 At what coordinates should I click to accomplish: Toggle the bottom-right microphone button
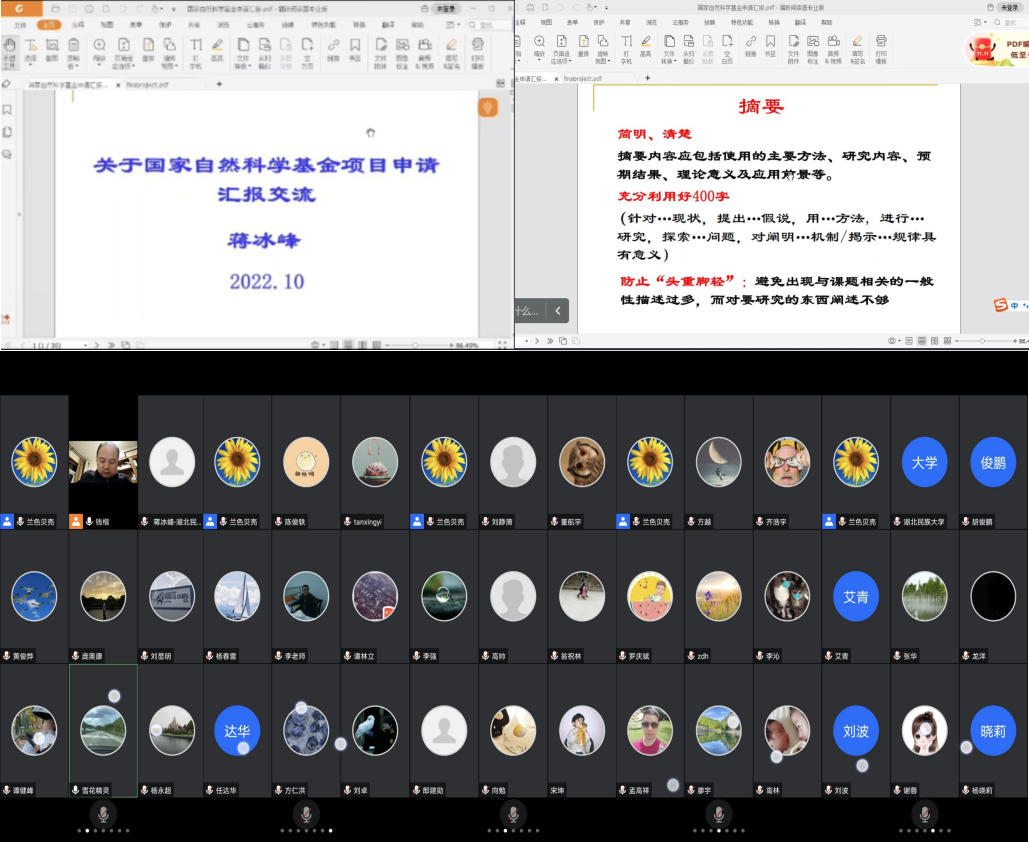click(925, 814)
